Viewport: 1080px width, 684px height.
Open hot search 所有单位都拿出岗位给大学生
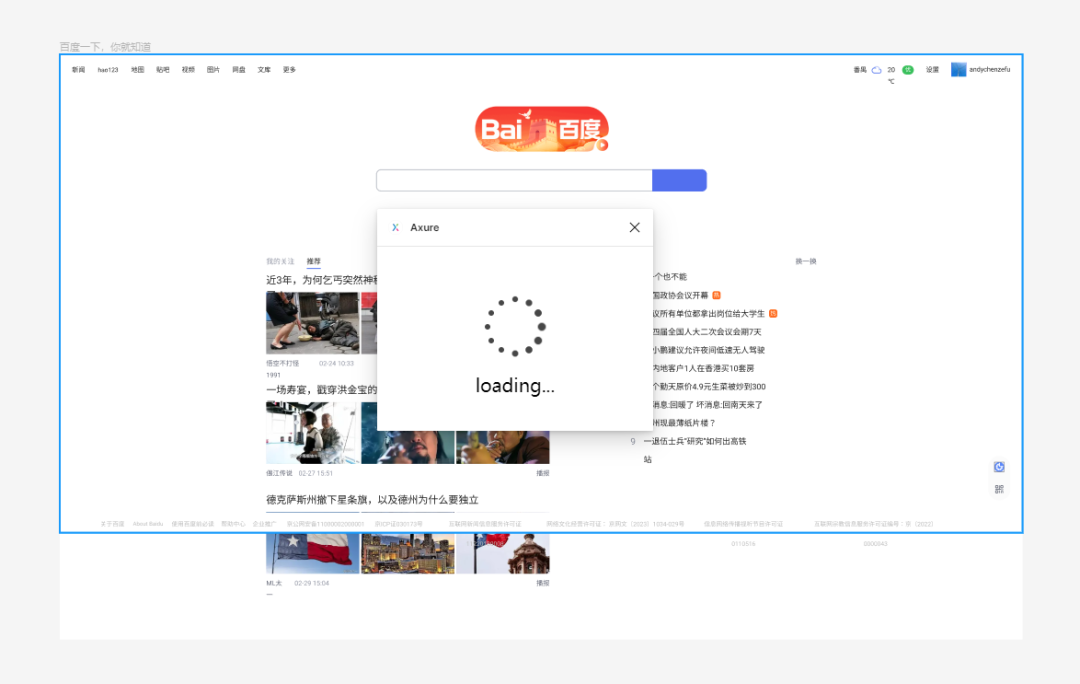709,313
